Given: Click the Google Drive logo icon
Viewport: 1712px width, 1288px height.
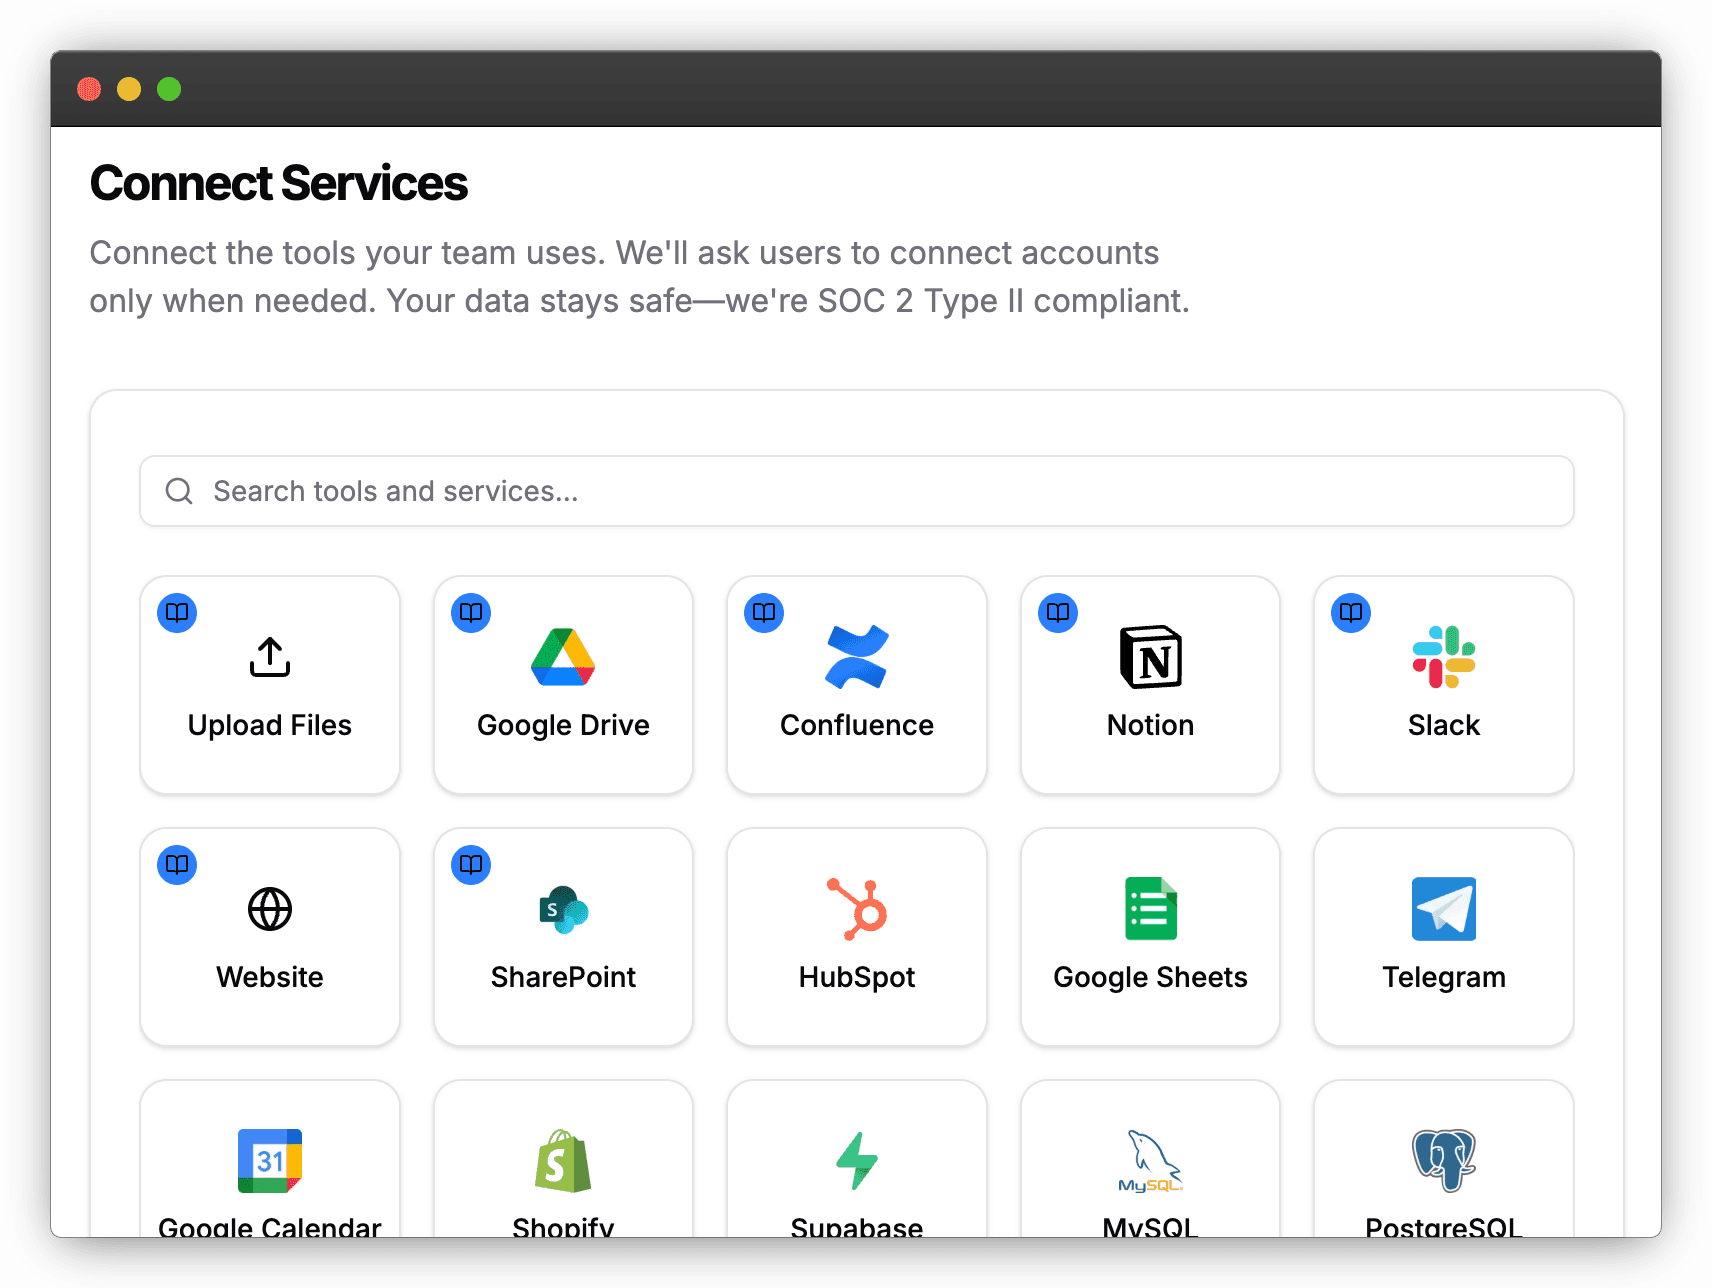Looking at the screenshot, I should tap(563, 657).
